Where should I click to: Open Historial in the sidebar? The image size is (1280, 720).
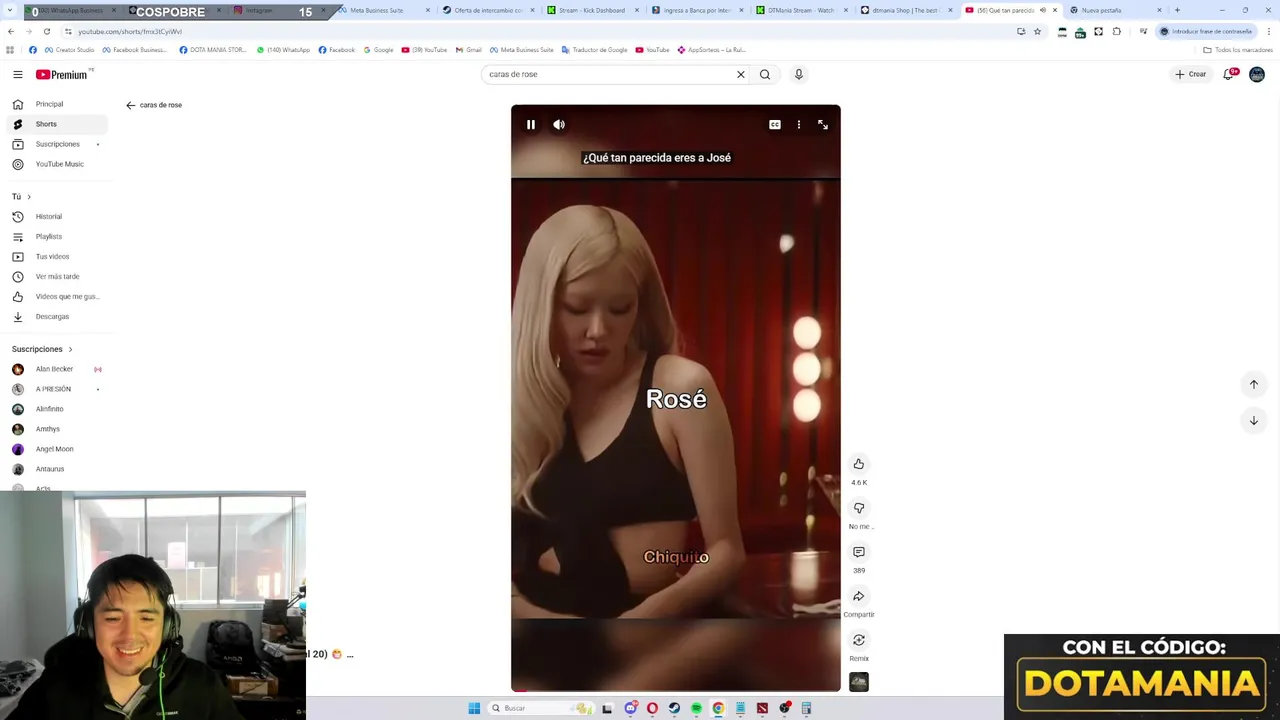56,216
